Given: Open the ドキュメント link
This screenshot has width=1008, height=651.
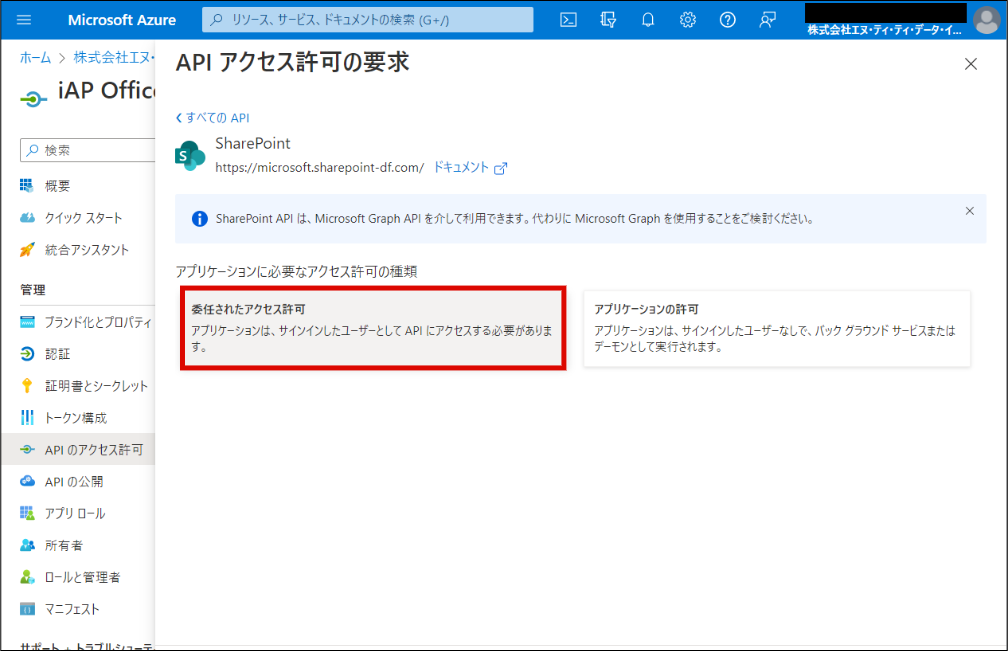Looking at the screenshot, I should click(461, 168).
